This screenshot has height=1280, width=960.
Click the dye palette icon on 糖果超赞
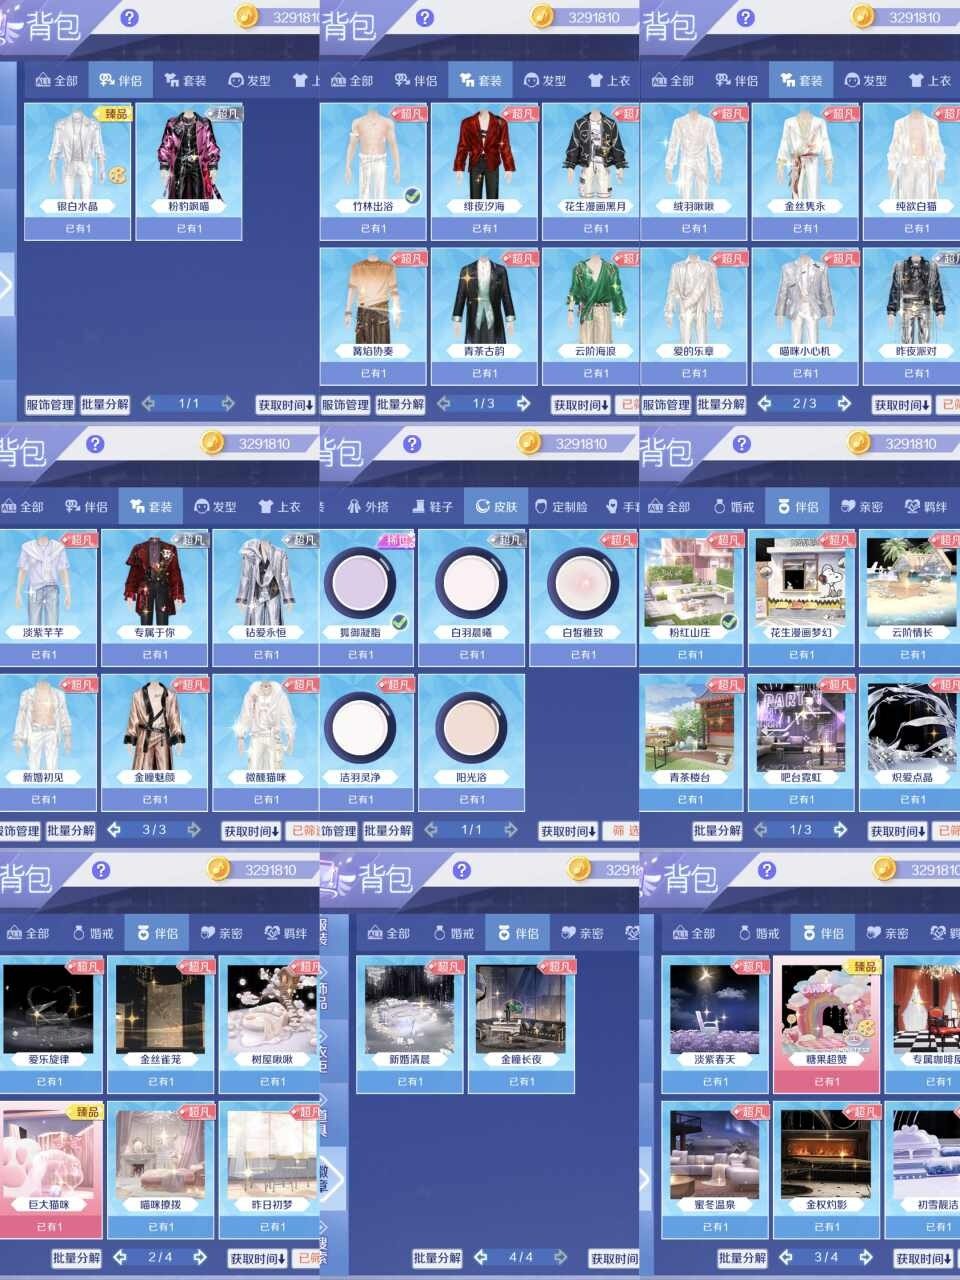867,1028
